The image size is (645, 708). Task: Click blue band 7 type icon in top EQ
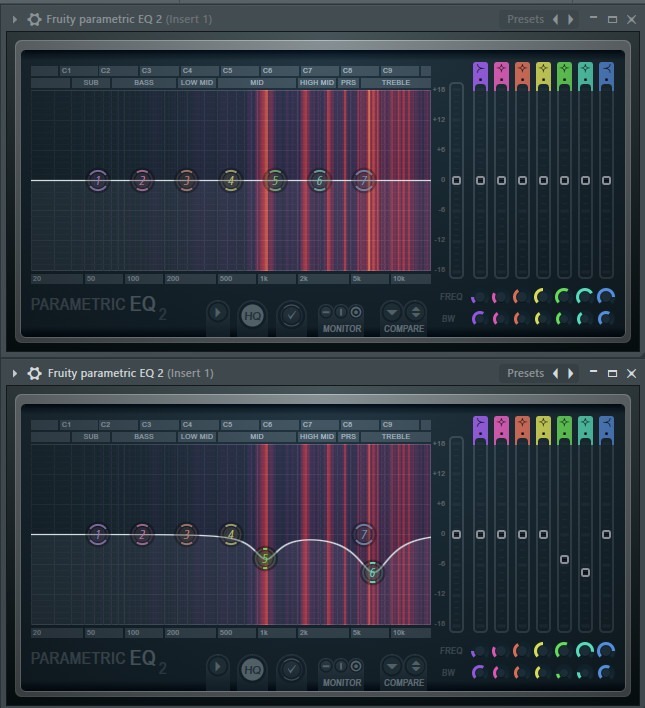606,69
